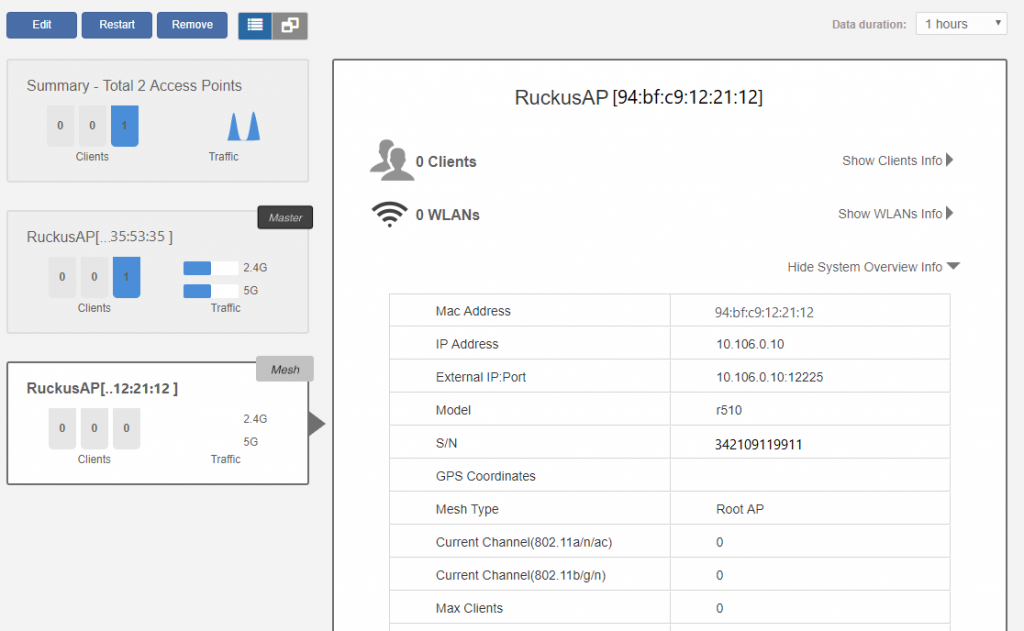Expand Show WLANs Info

point(895,214)
